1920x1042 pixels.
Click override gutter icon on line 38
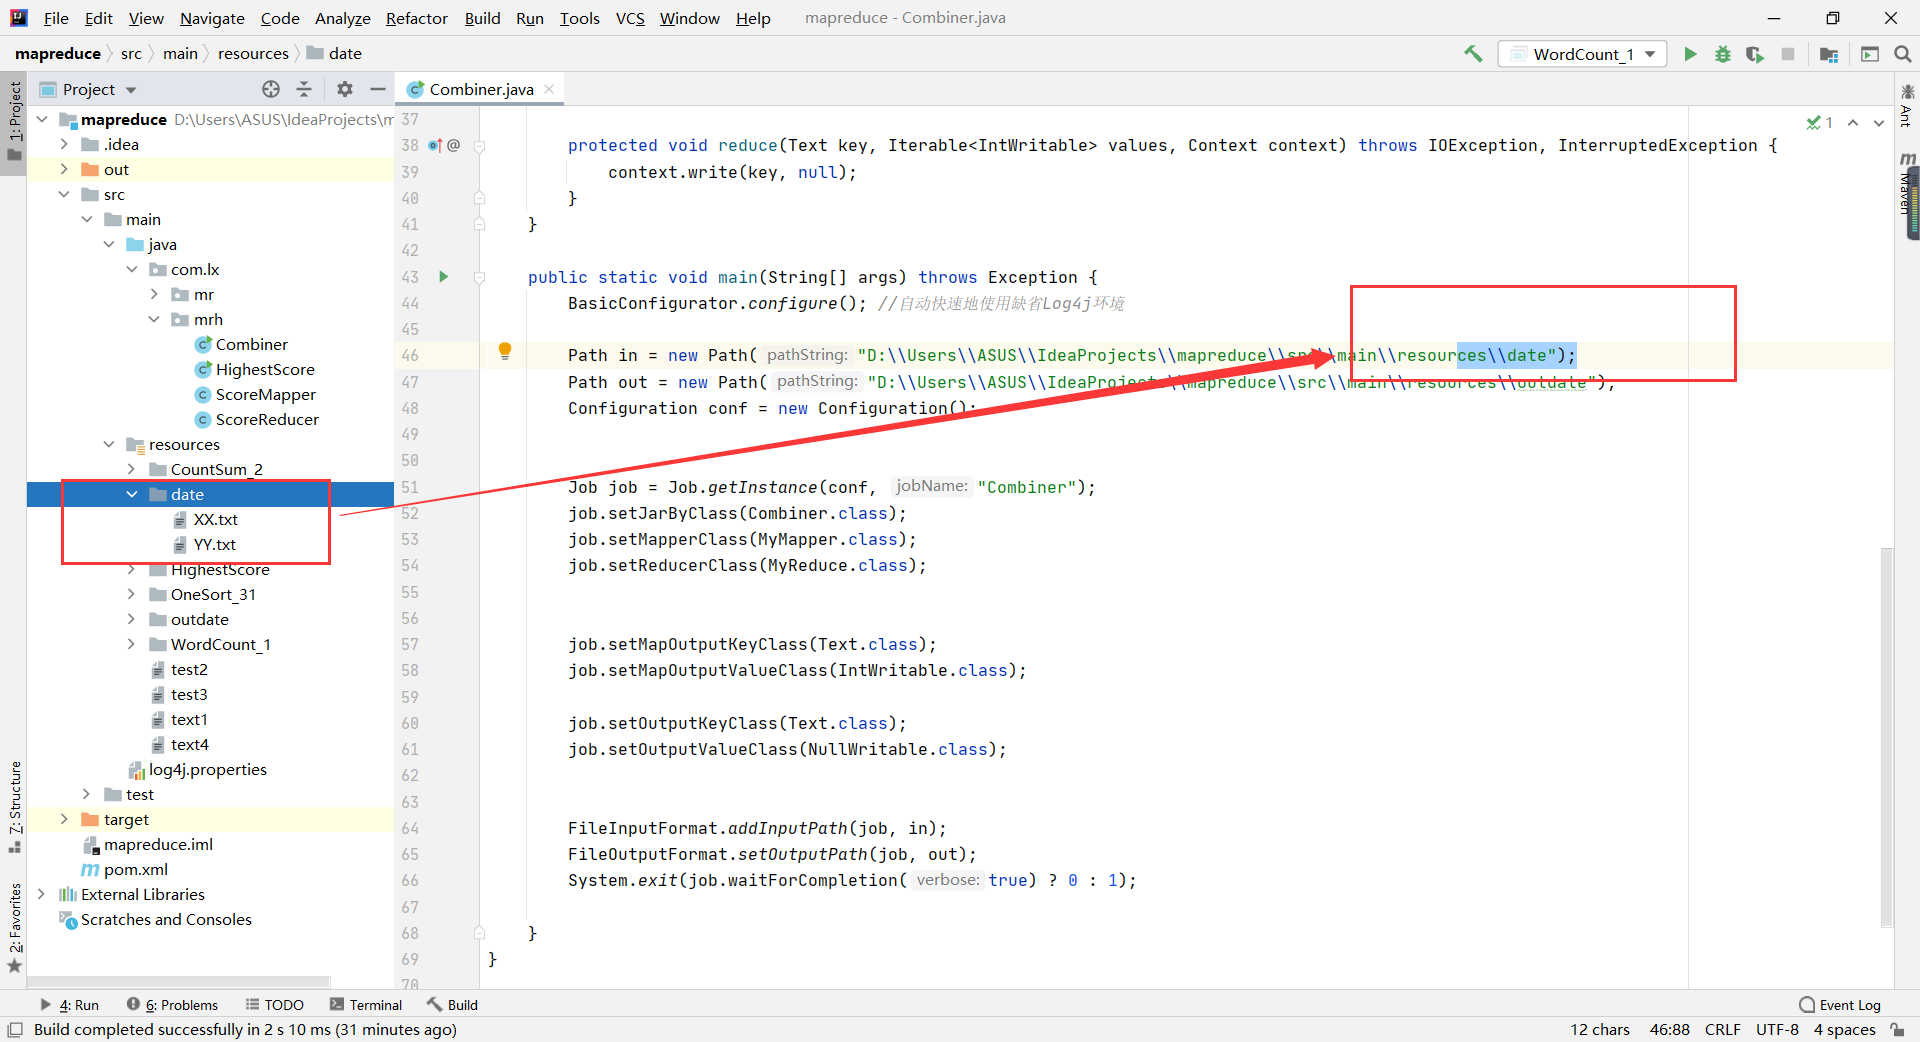click(x=435, y=145)
